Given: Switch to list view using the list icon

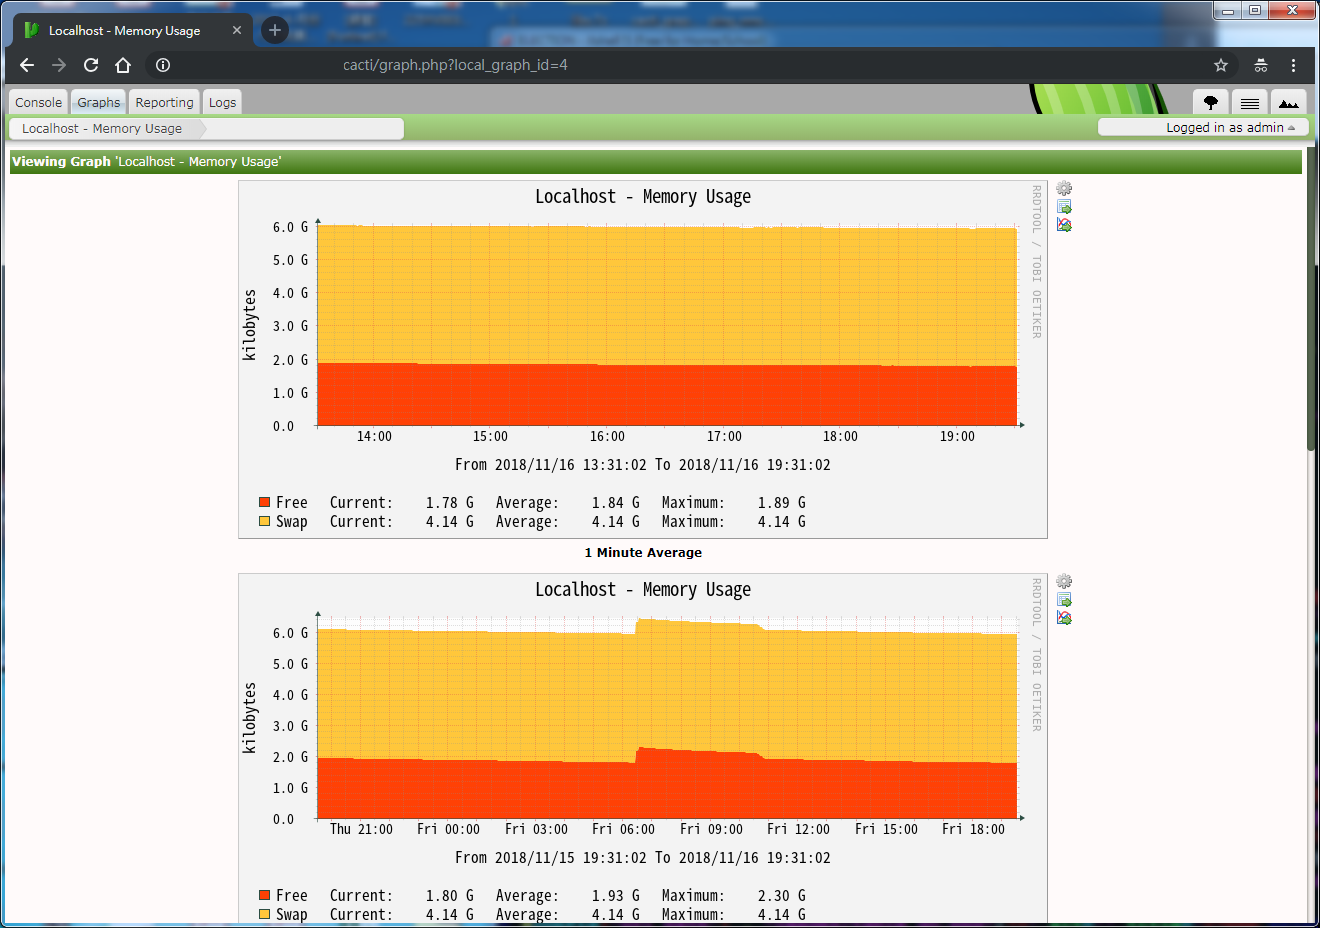Looking at the screenshot, I should (1249, 102).
